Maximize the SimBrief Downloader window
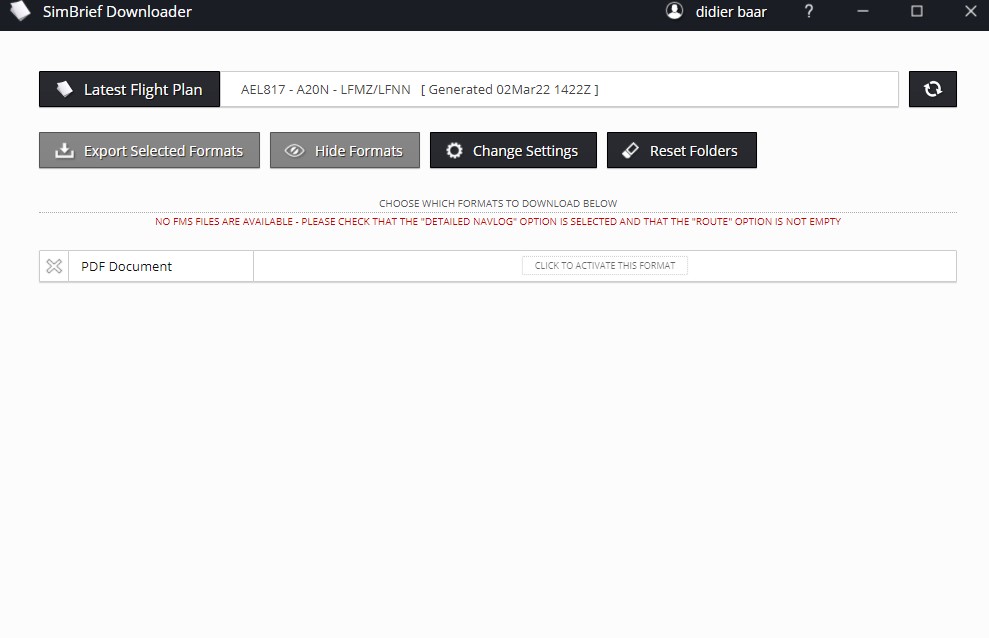This screenshot has height=638, width=989. (x=916, y=11)
